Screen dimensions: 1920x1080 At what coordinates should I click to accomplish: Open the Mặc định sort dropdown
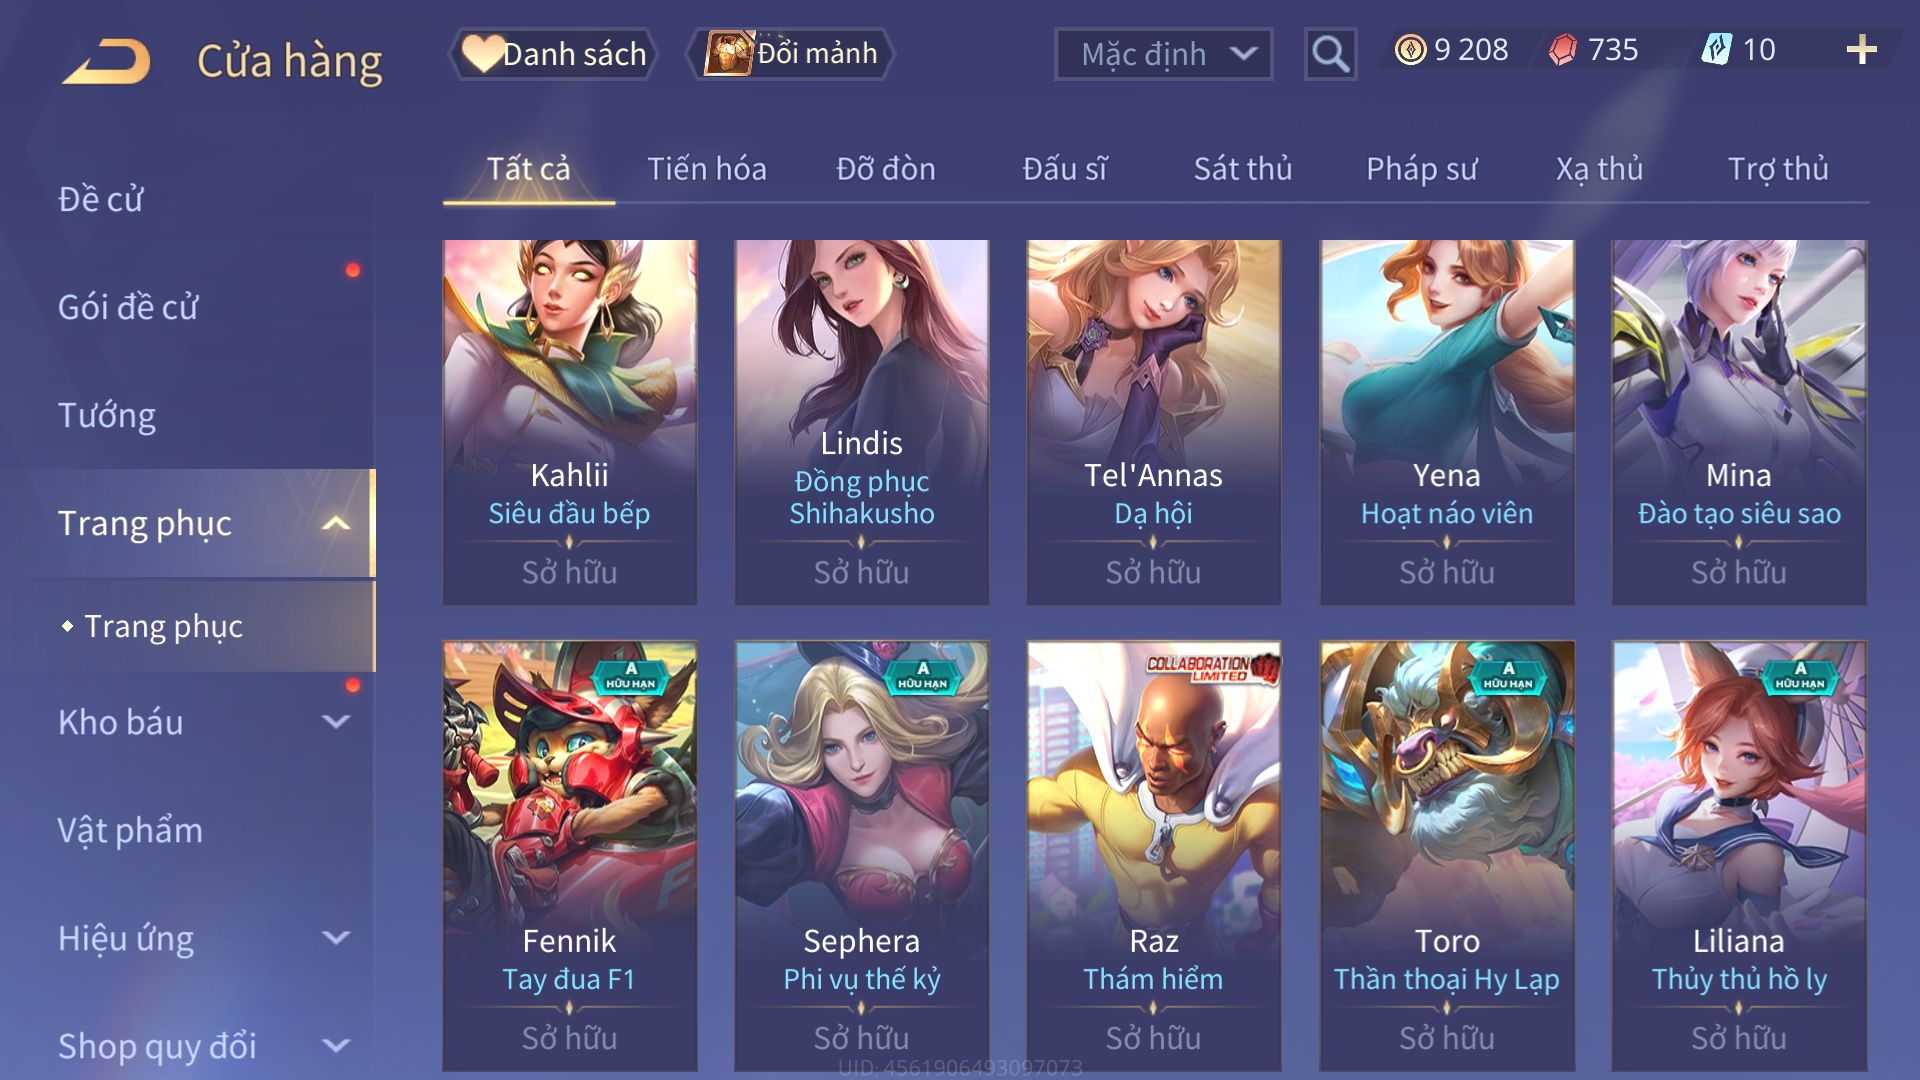tap(1163, 54)
